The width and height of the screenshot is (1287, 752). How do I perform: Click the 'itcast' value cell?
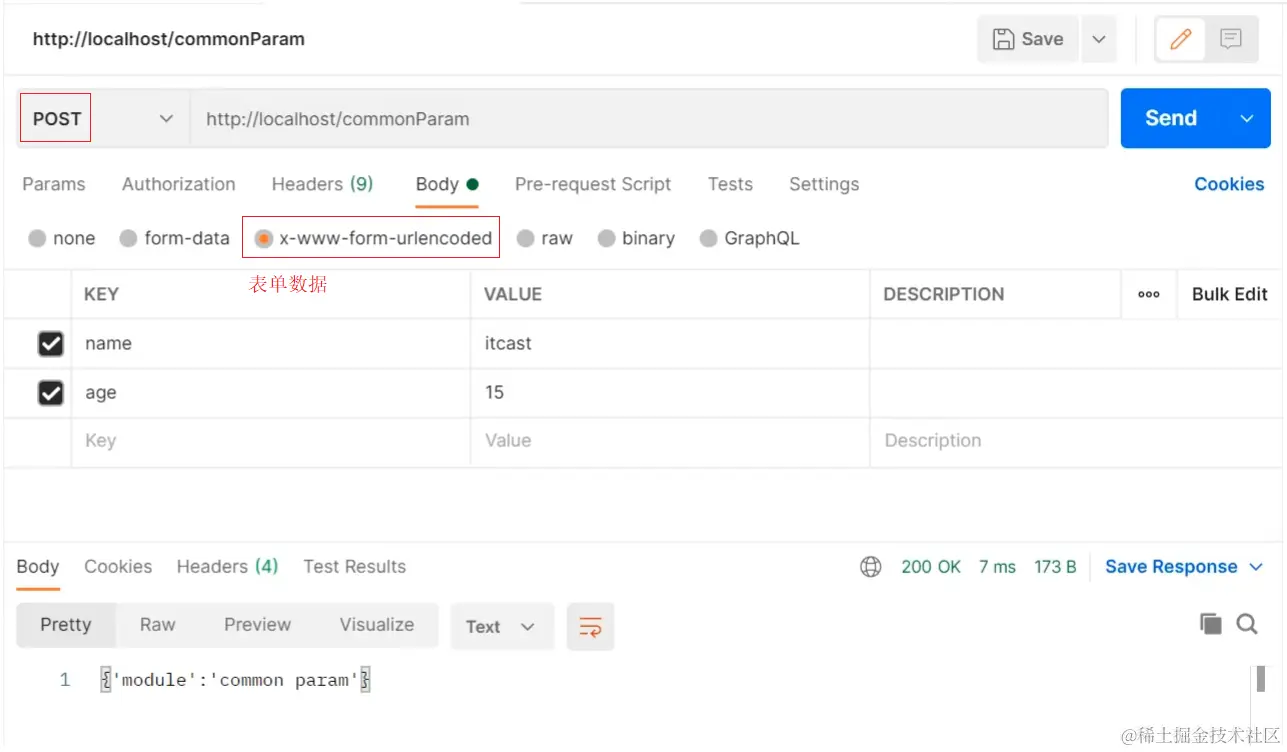[670, 344]
